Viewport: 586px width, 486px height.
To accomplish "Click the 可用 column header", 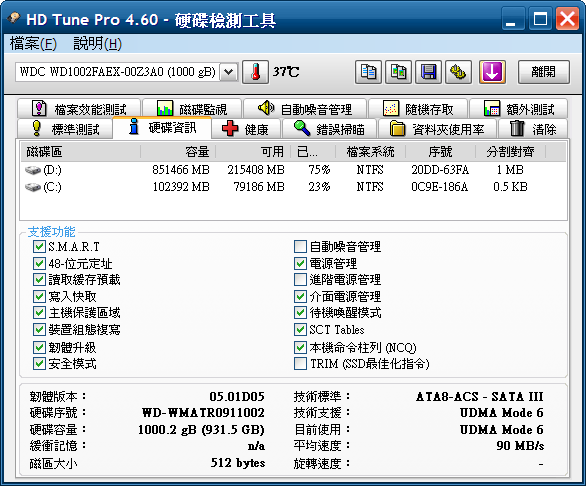I will (253, 152).
